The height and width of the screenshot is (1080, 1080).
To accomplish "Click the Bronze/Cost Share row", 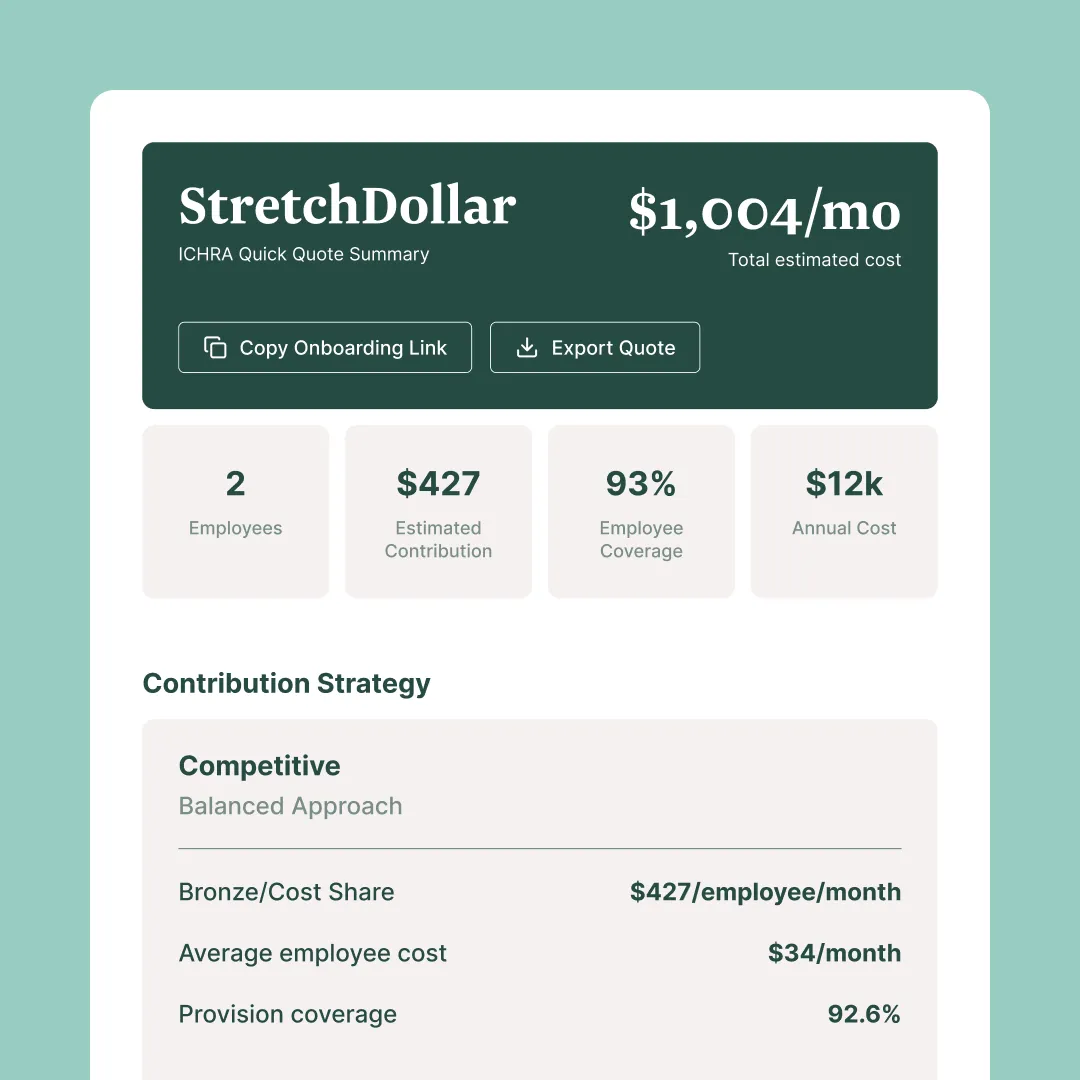I will point(286,892).
